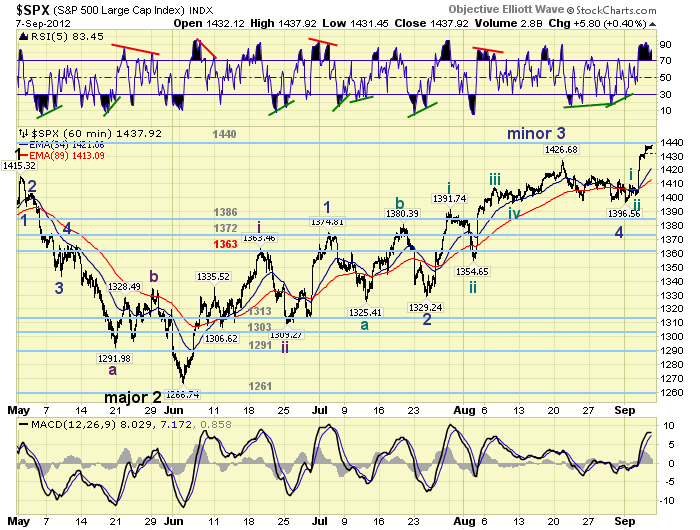
Task: Click the RSI indicator legend icon
Action: (24, 37)
